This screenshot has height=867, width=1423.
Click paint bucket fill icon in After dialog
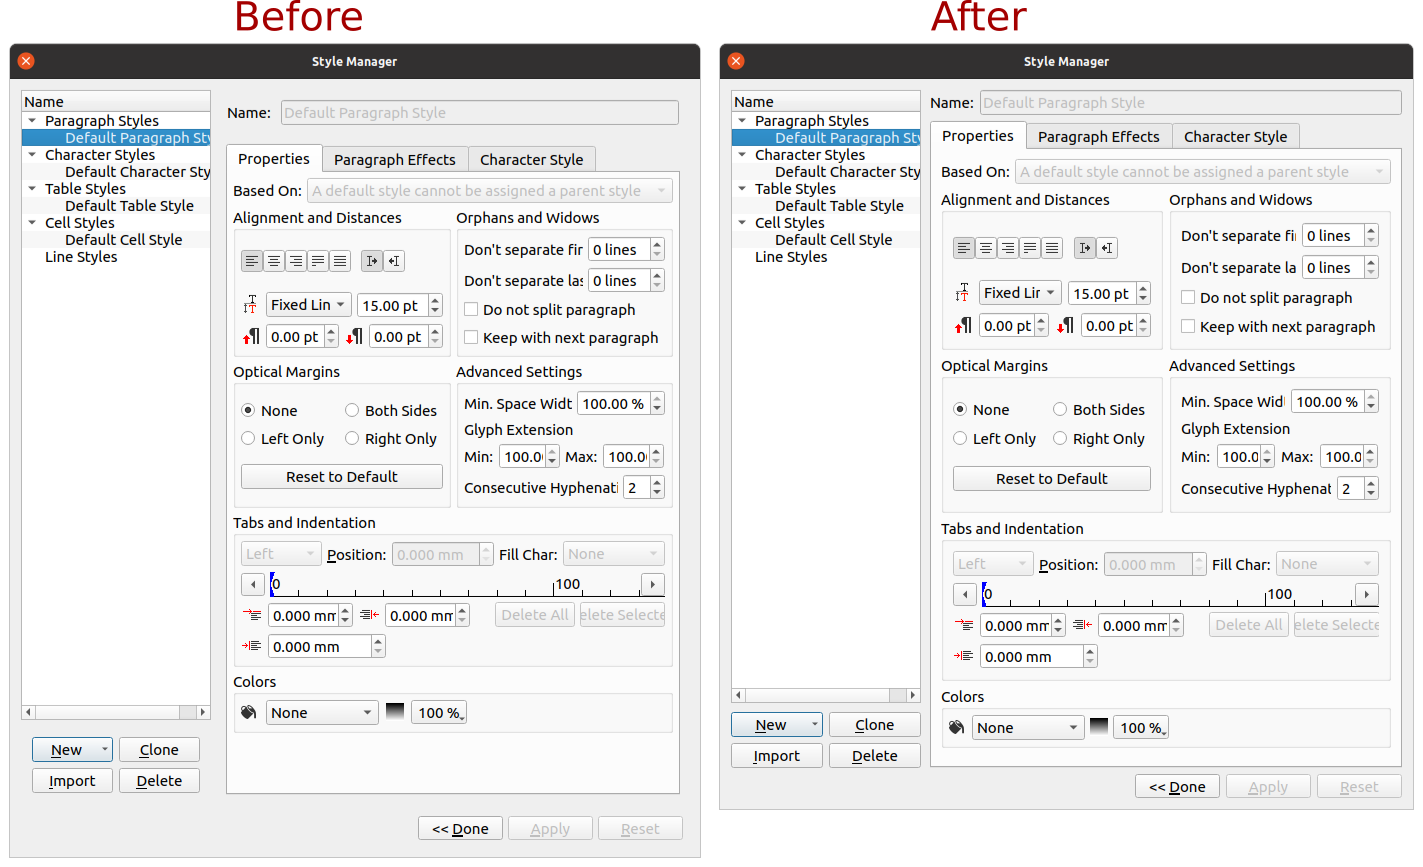pyautogui.click(x=956, y=727)
